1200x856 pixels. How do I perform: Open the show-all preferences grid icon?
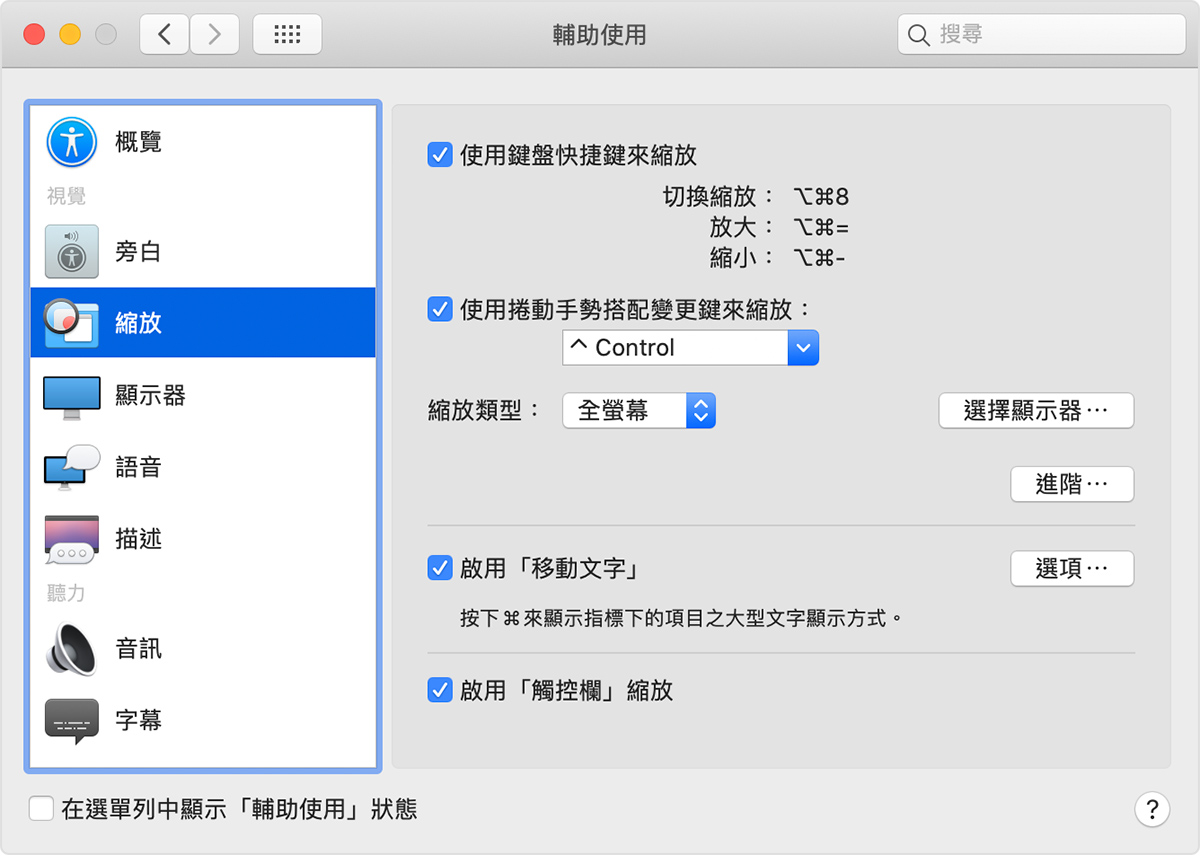click(287, 33)
